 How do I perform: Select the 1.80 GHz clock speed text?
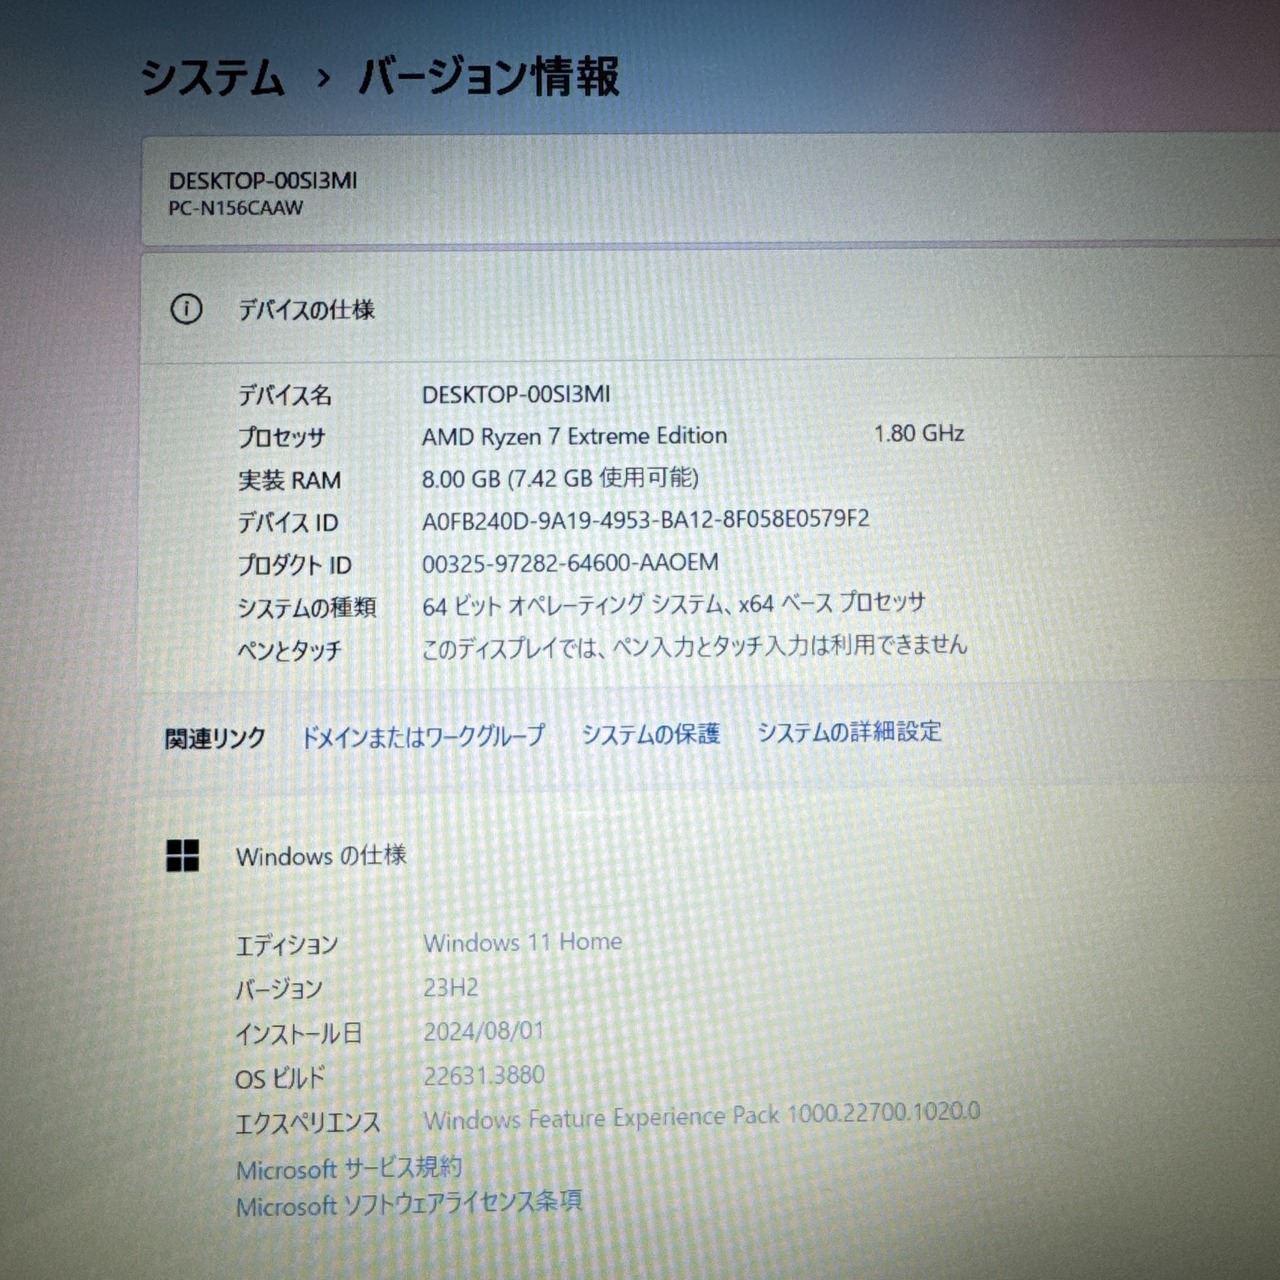pyautogui.click(x=919, y=433)
